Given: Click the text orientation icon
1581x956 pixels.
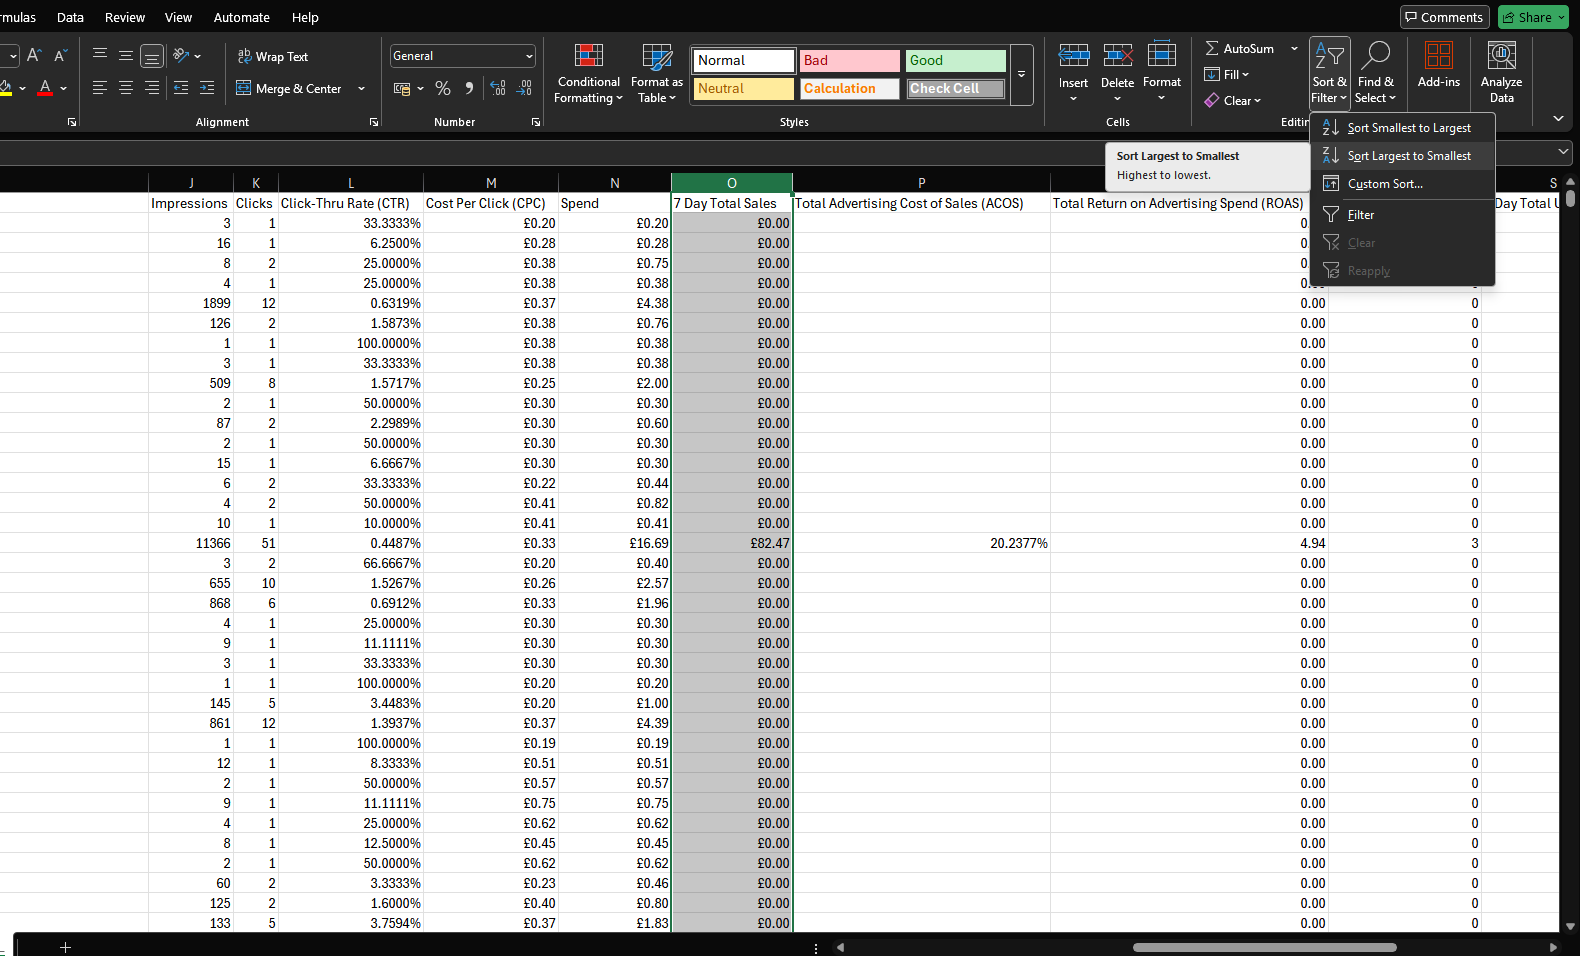Looking at the screenshot, I should click(181, 55).
